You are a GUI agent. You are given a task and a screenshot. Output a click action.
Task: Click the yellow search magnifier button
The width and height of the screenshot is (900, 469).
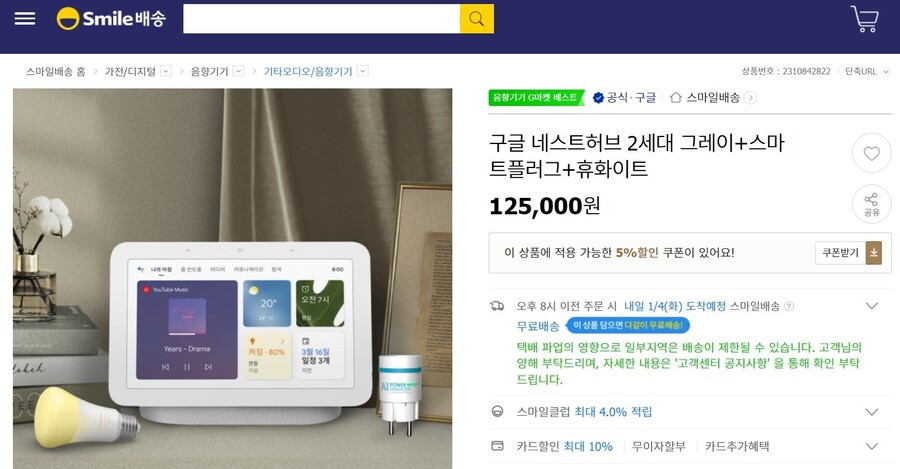[x=476, y=18]
